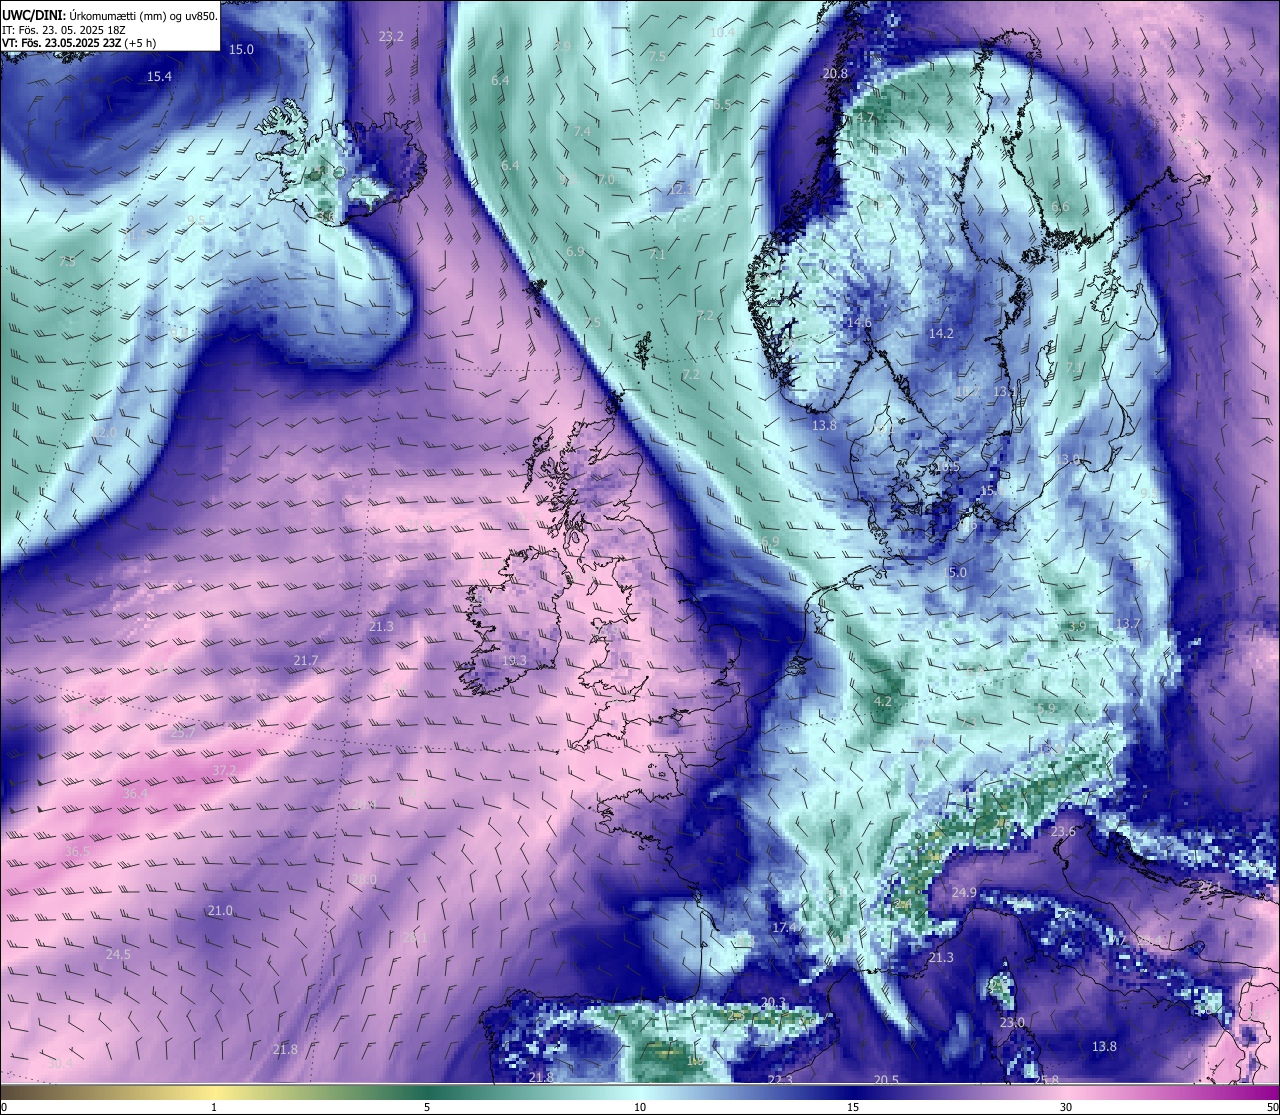Click the 1 tick on the colour scale
This screenshot has height=1115, width=1280.
tap(214, 1106)
